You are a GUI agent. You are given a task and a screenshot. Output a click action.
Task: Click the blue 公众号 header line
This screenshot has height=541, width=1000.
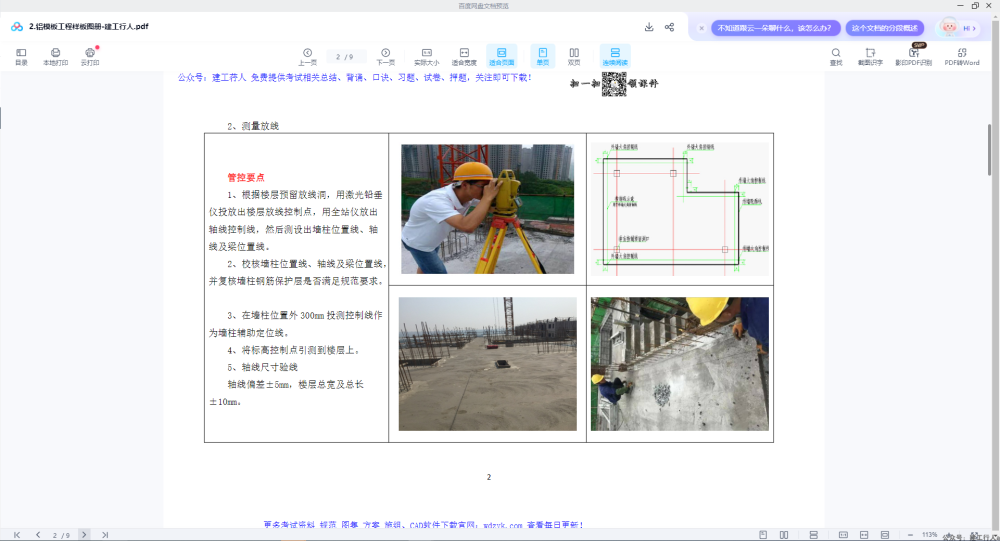click(x=355, y=77)
